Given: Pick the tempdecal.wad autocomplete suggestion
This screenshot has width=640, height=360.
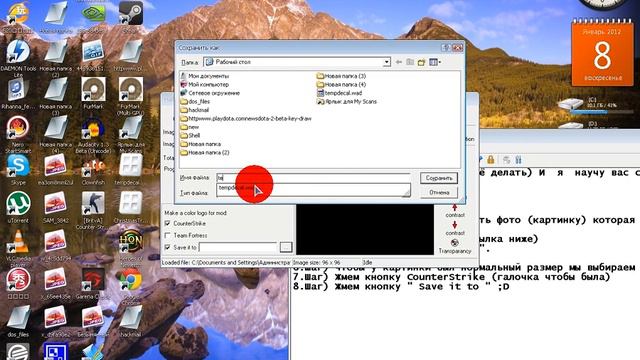Looking at the screenshot, I should (x=313, y=188).
